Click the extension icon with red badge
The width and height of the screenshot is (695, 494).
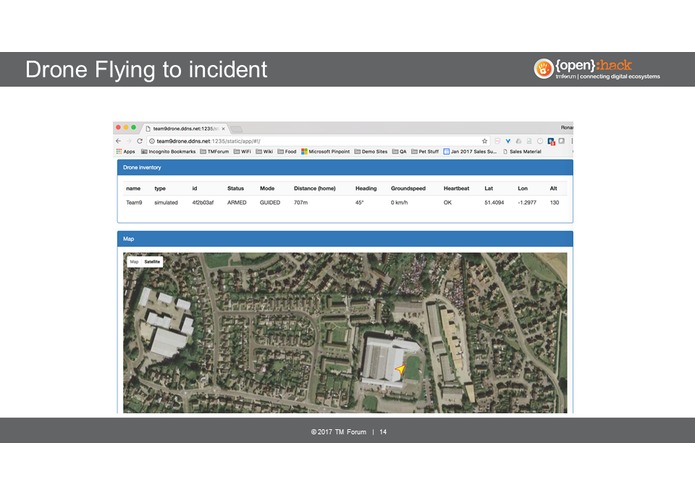551,141
